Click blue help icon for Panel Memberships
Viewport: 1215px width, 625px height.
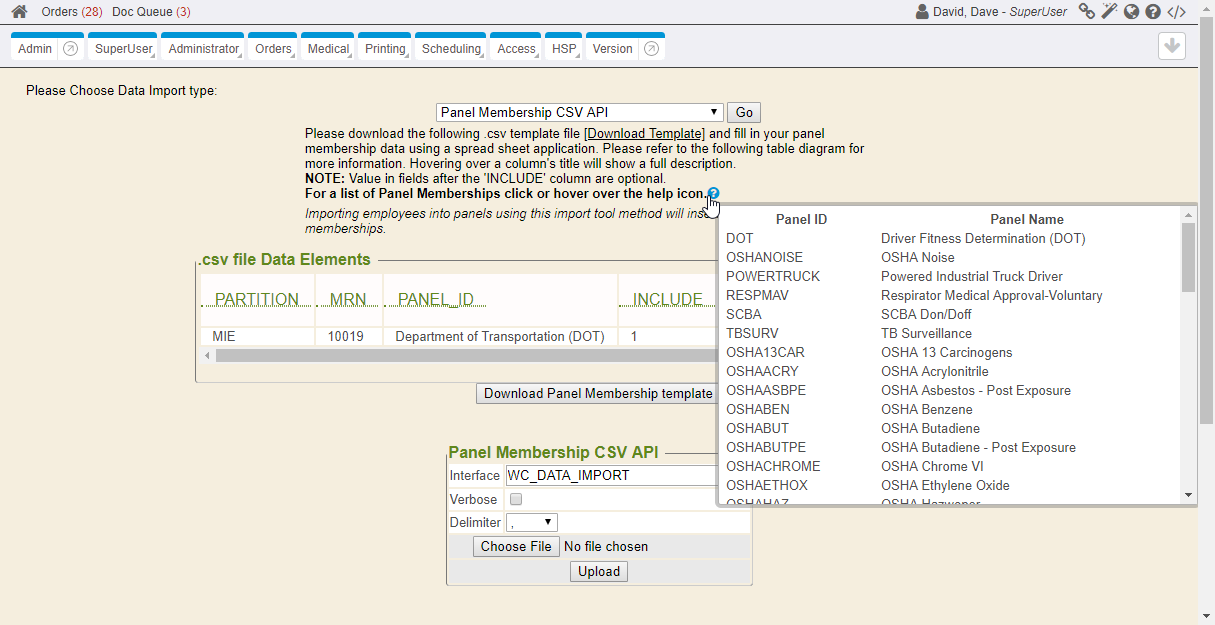[x=713, y=194]
